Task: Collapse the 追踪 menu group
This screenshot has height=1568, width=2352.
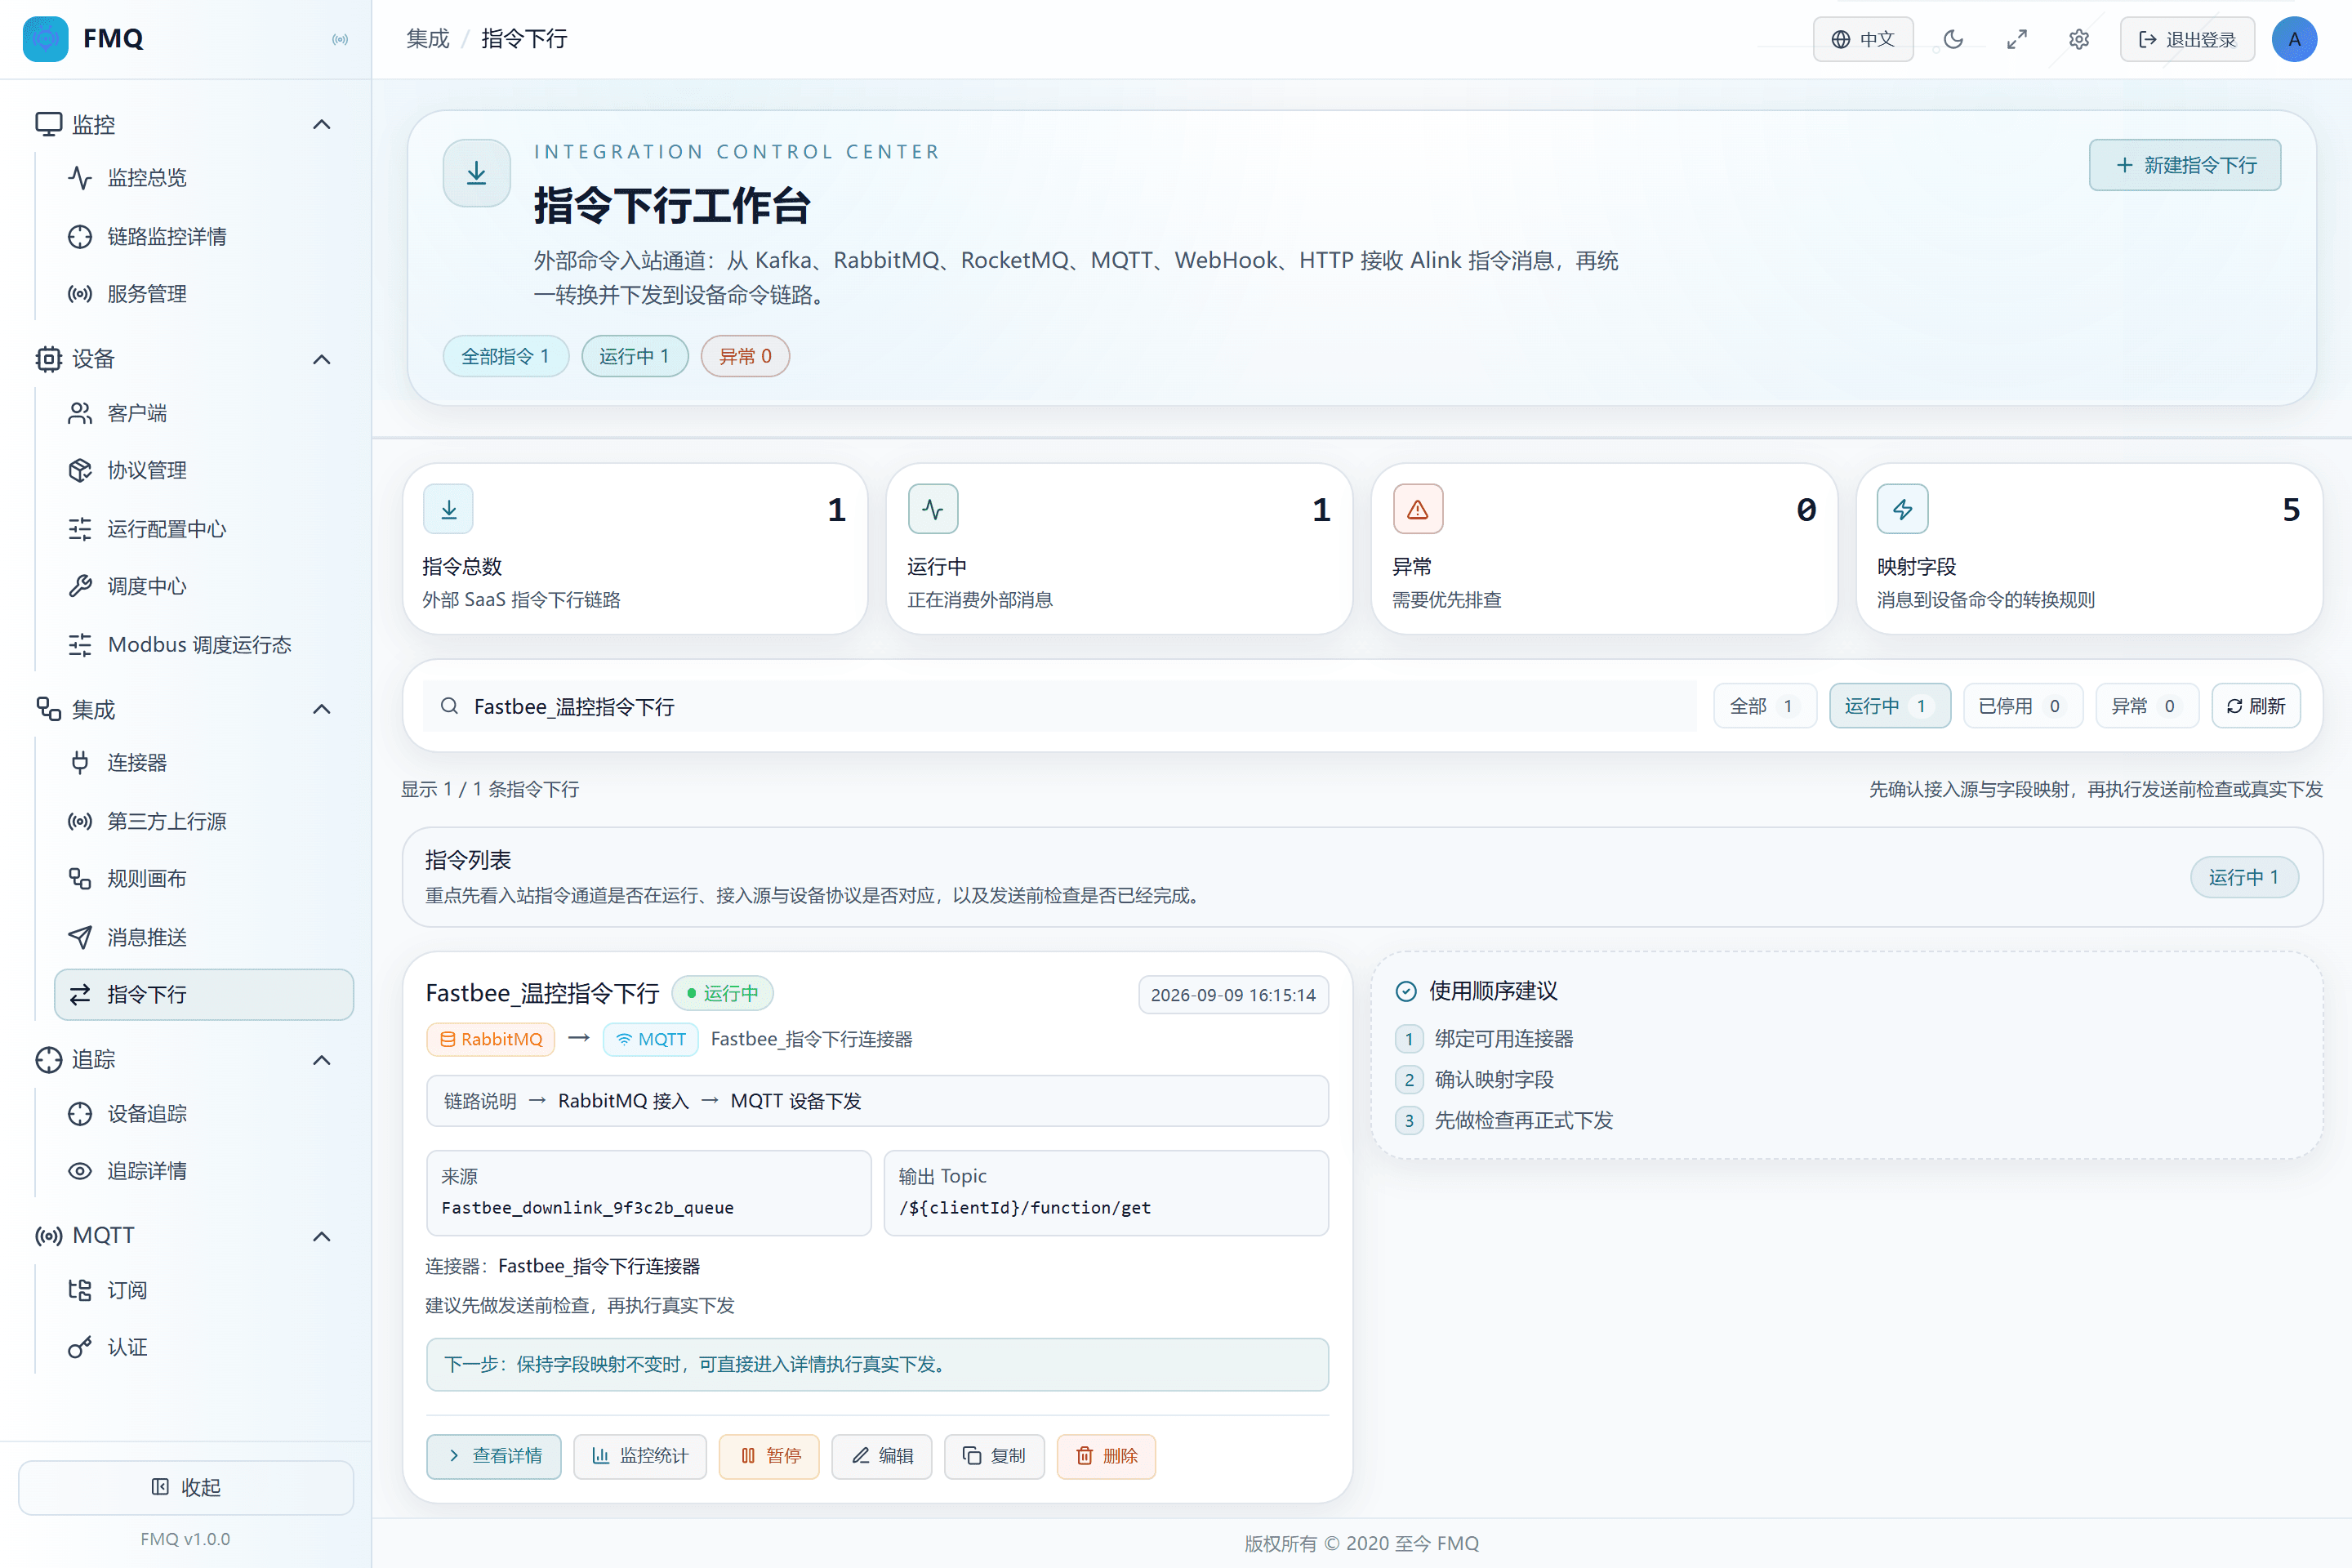Action: coord(321,1060)
